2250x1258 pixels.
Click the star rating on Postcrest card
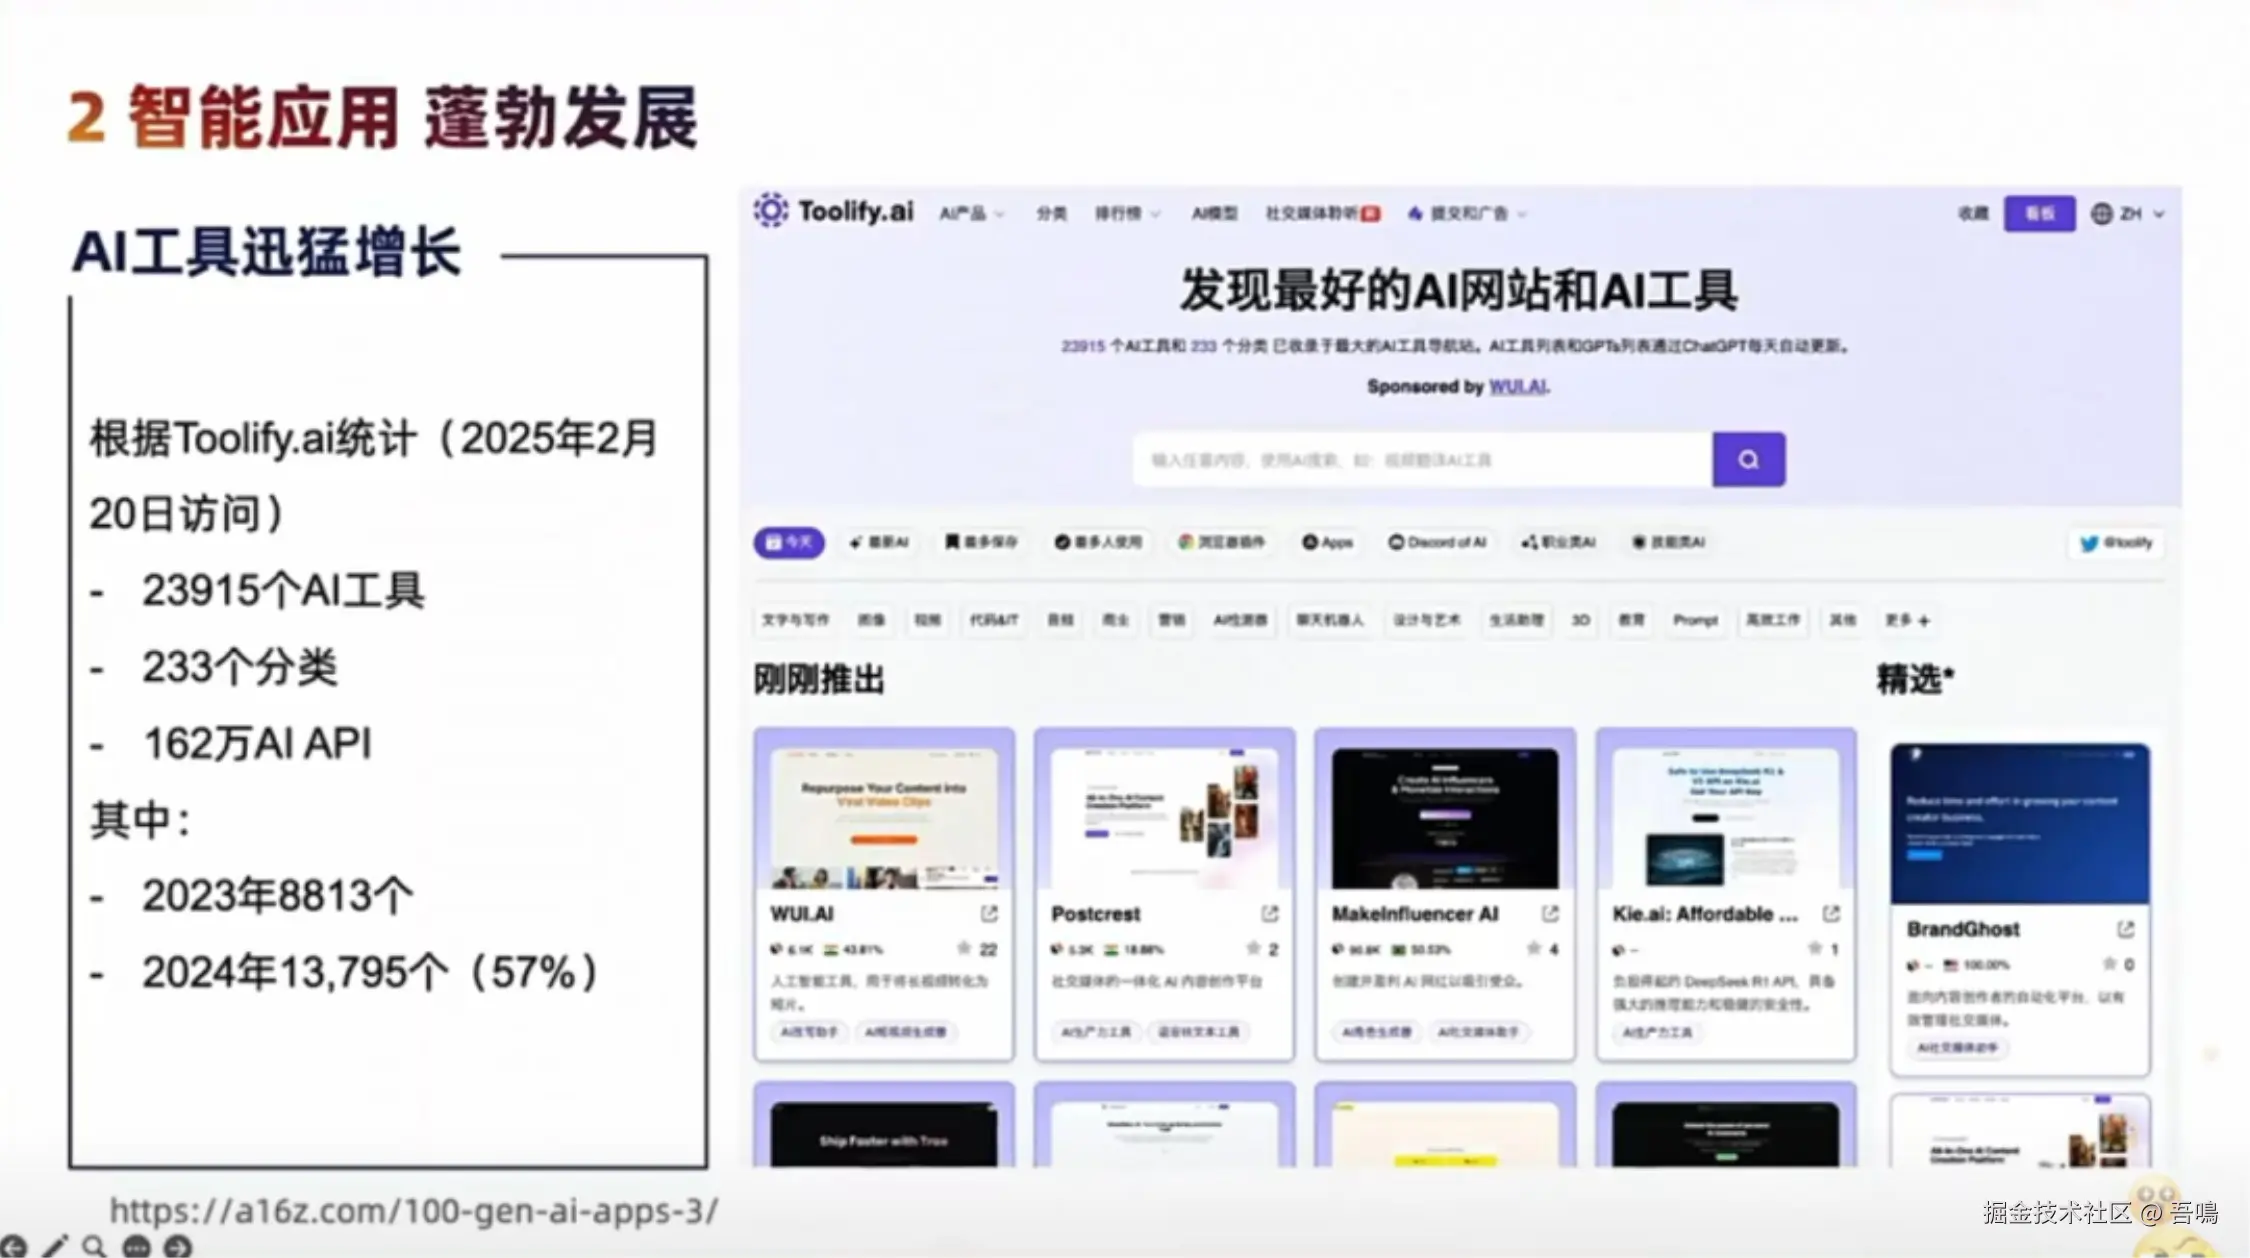click(x=1253, y=948)
